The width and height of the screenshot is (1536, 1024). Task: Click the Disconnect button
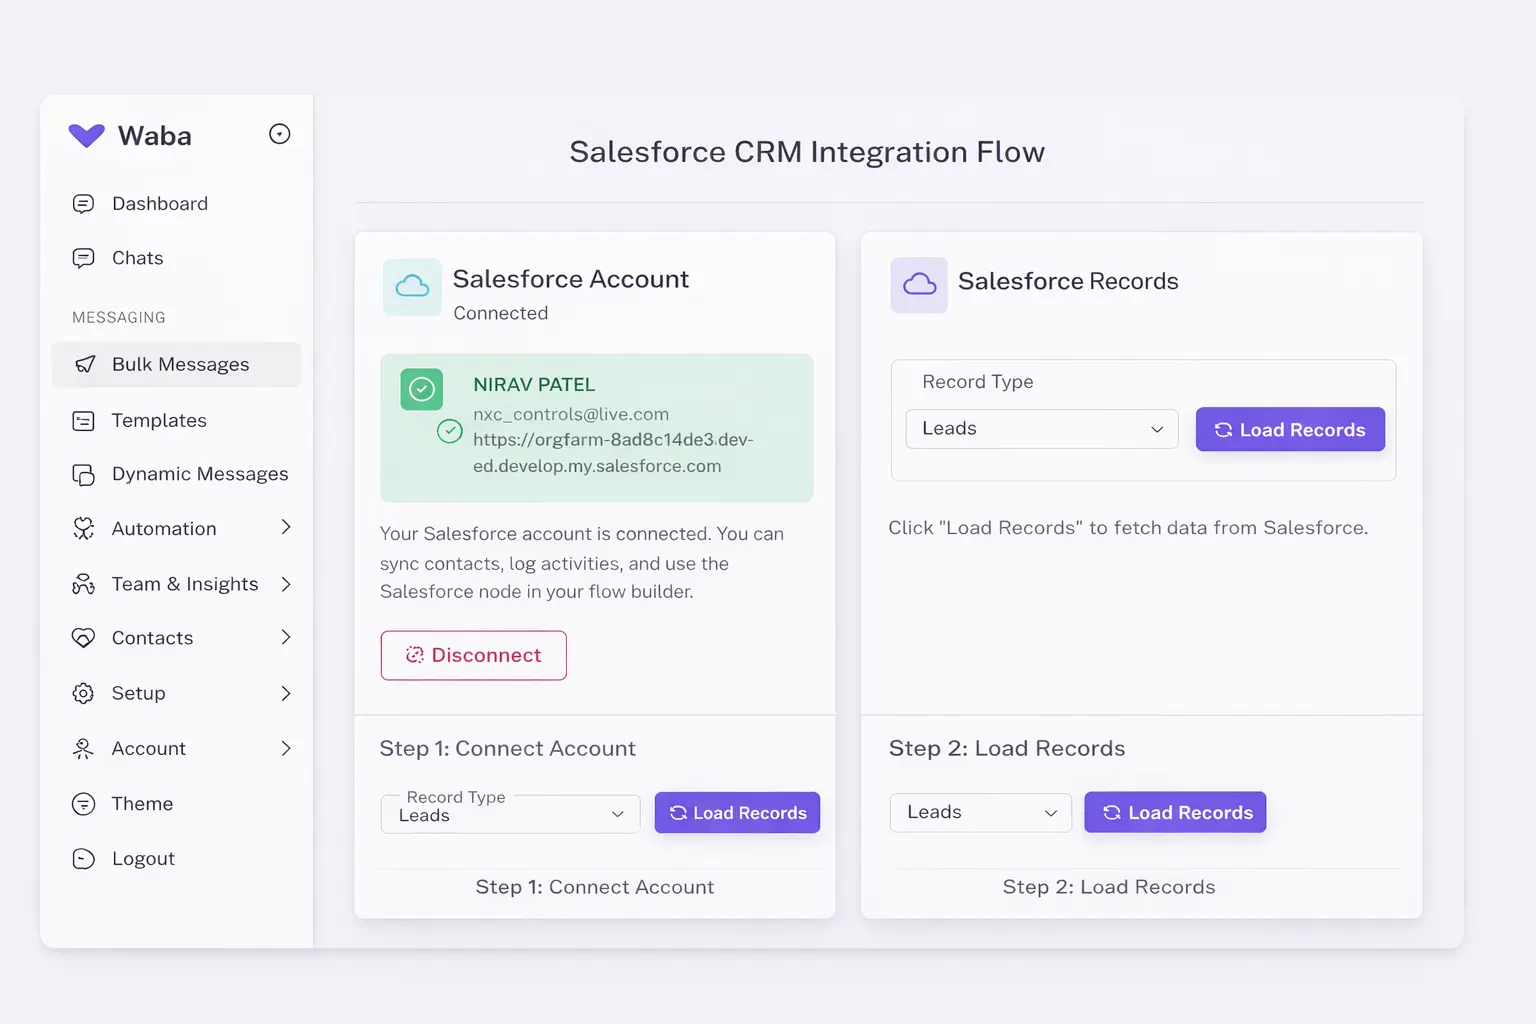(x=473, y=655)
